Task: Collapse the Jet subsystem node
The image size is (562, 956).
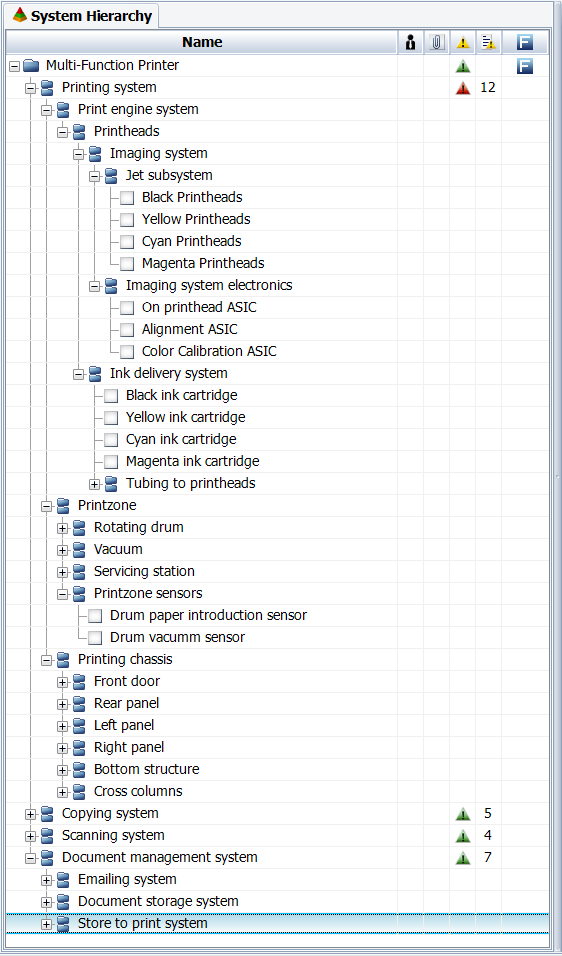Action: pos(94,176)
